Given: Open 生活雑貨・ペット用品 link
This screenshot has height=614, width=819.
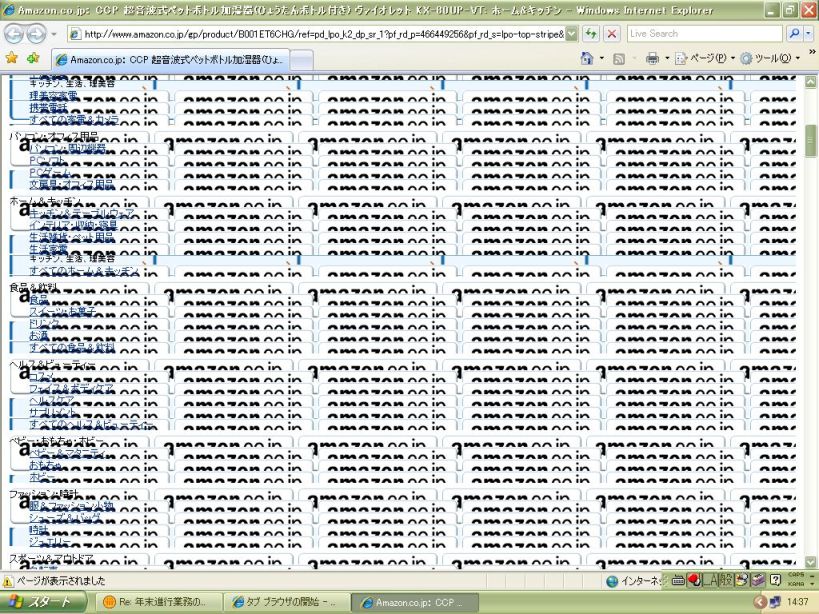Looking at the screenshot, I should click(71, 238).
